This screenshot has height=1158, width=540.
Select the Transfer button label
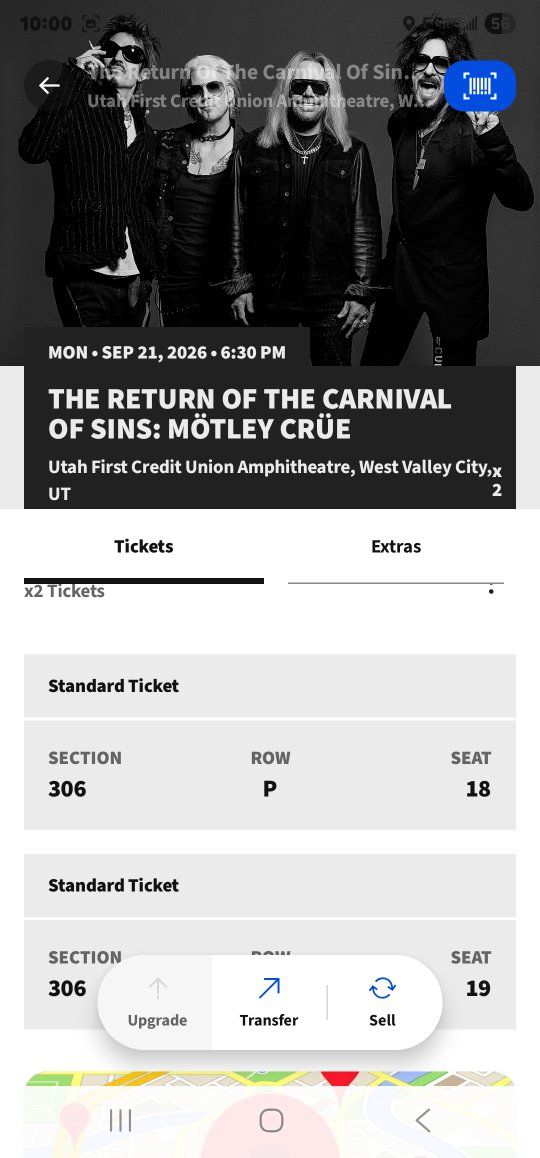tap(269, 1020)
